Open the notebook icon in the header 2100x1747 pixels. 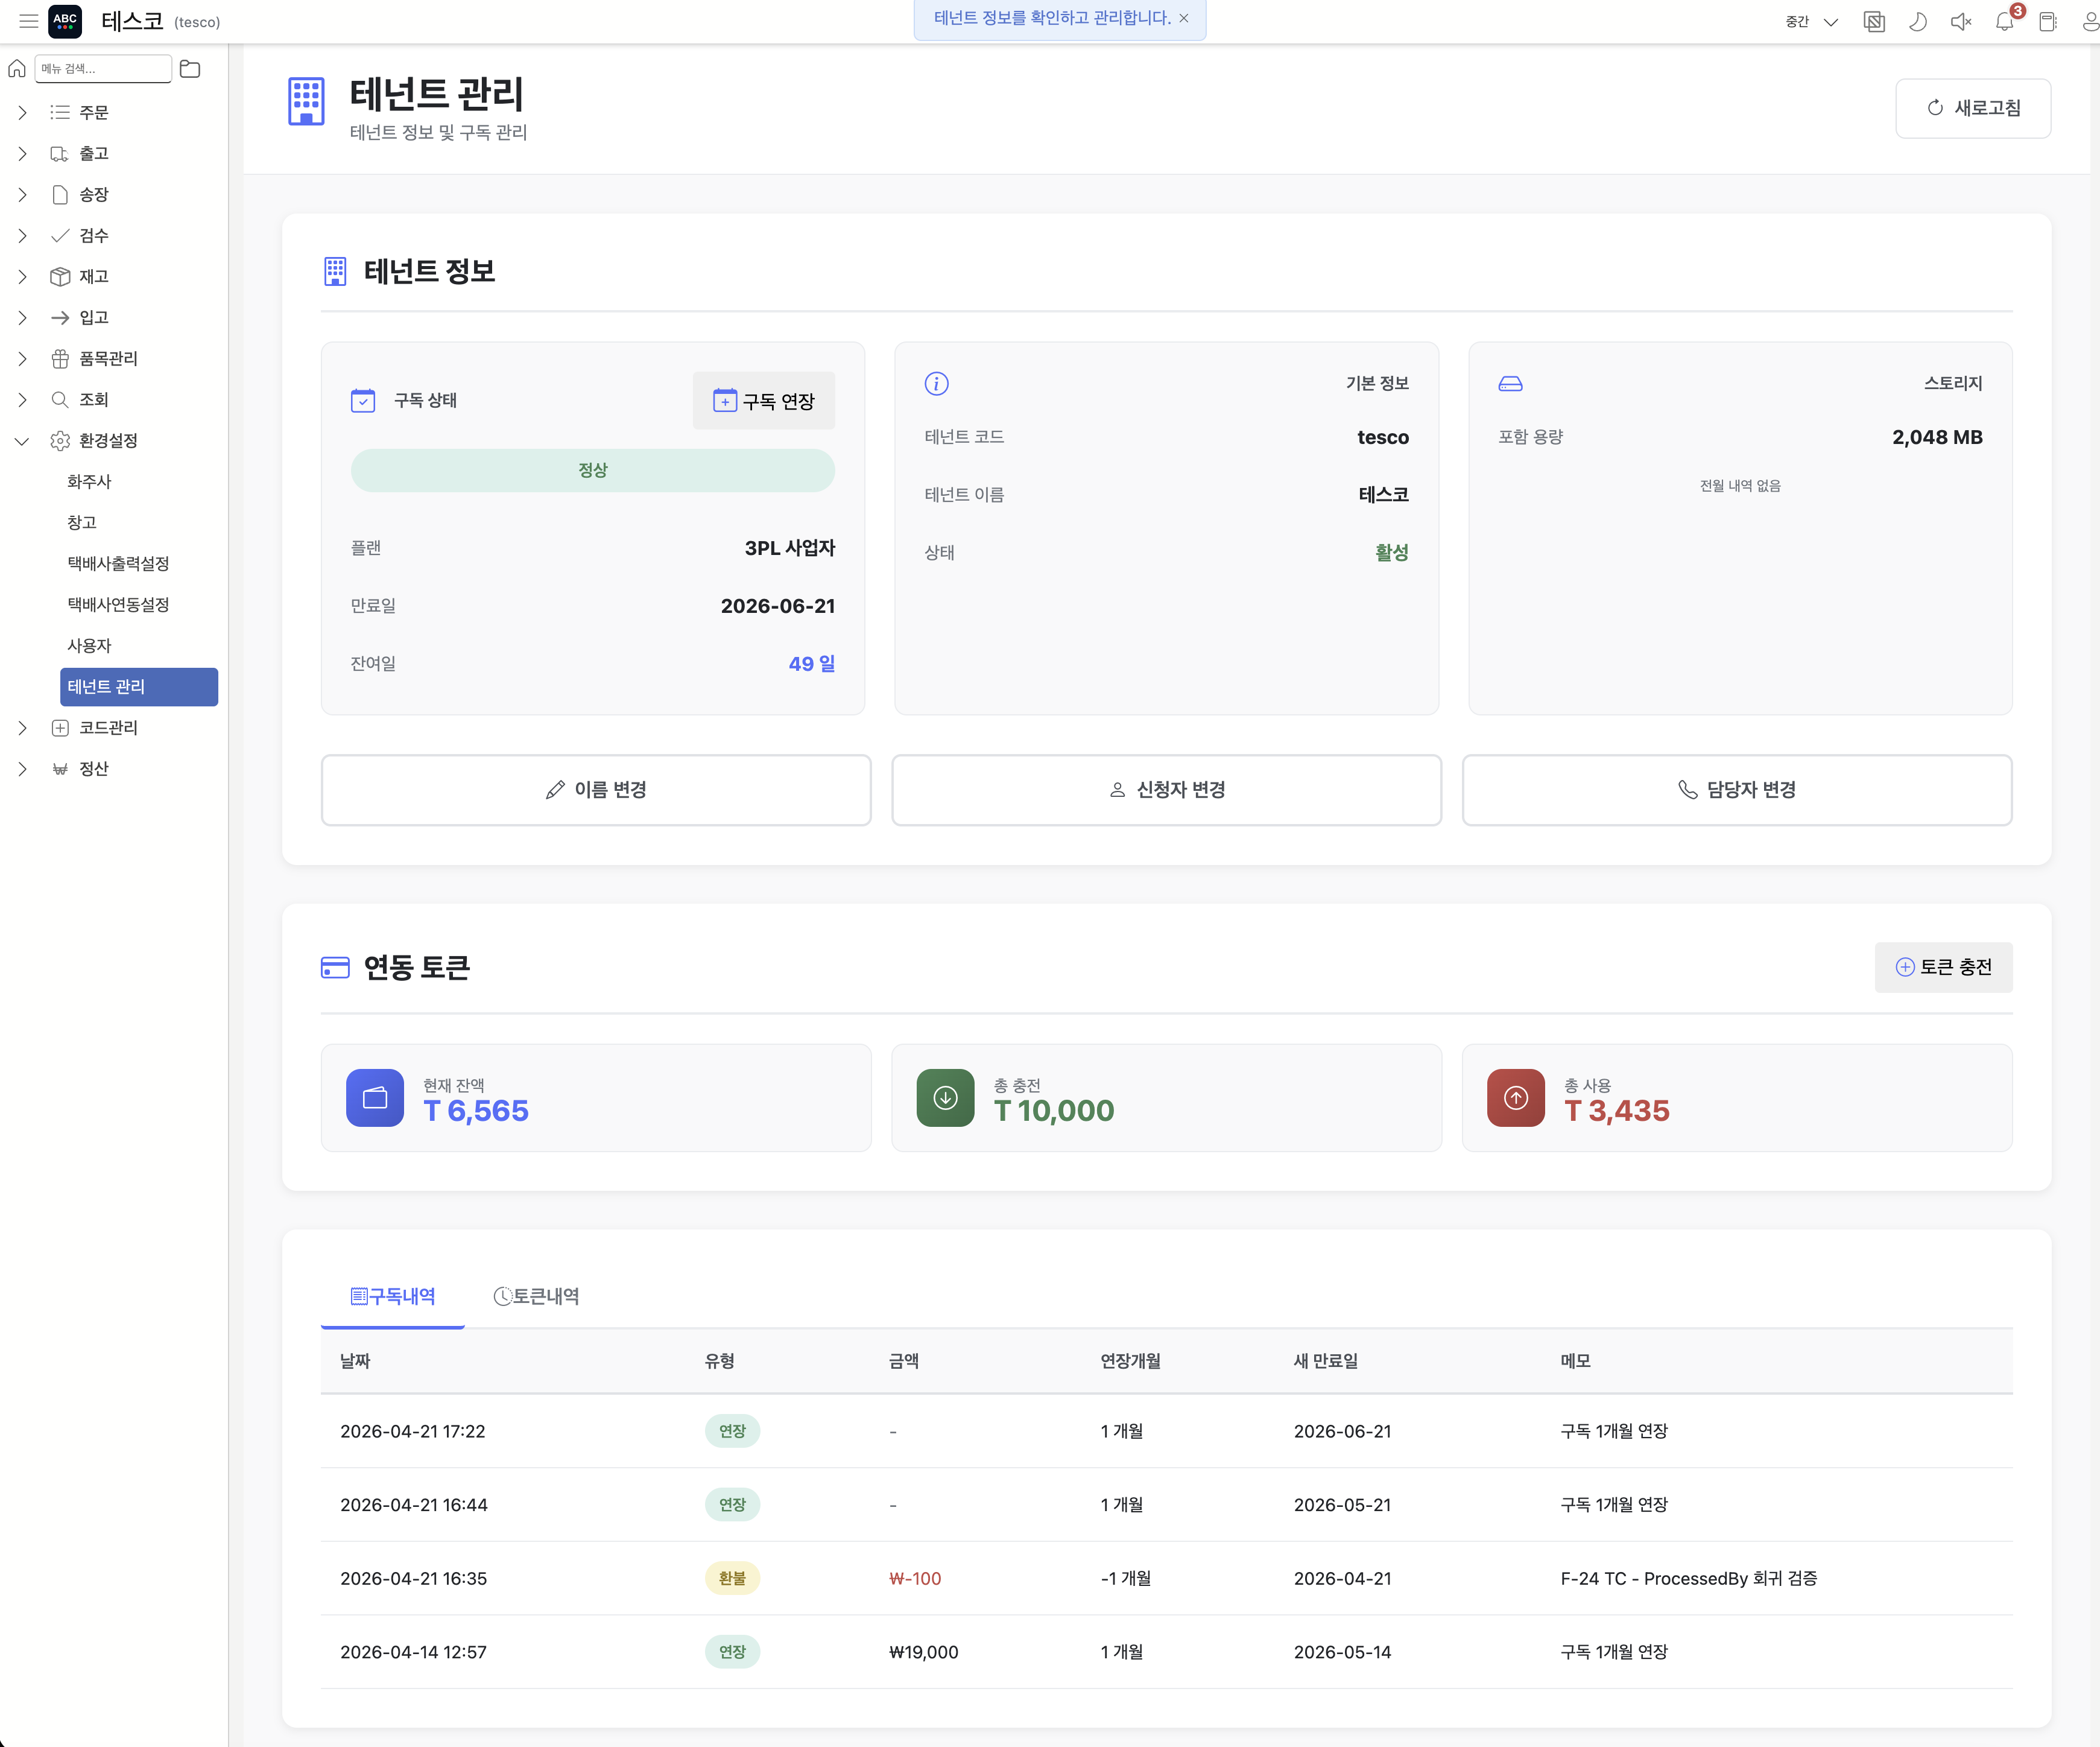2047,22
